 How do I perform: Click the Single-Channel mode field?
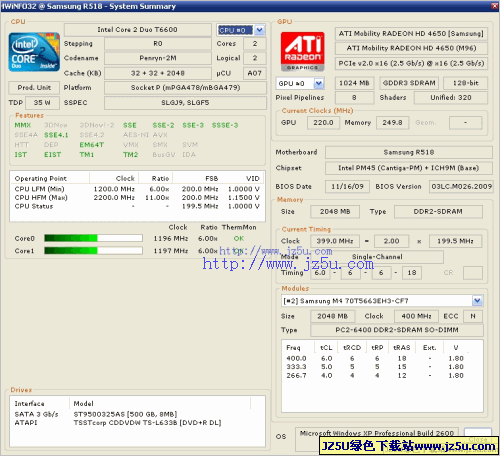coord(377,257)
